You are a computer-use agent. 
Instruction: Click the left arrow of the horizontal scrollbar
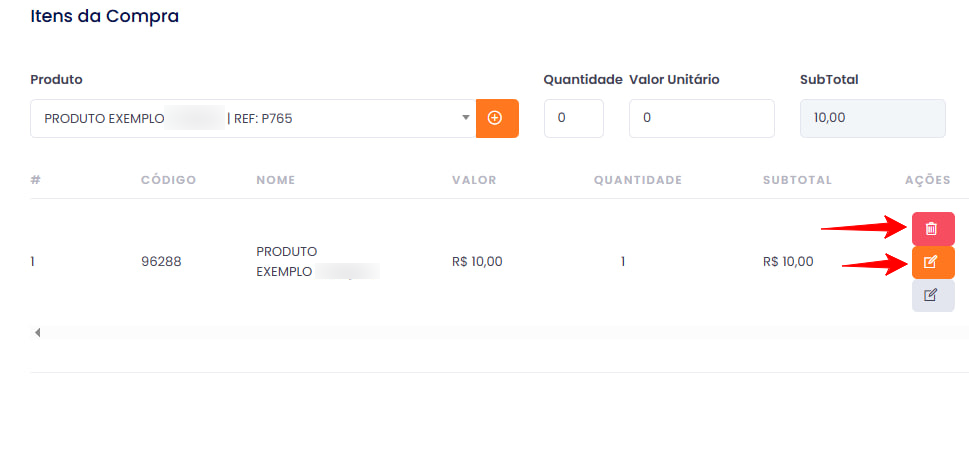(38, 333)
